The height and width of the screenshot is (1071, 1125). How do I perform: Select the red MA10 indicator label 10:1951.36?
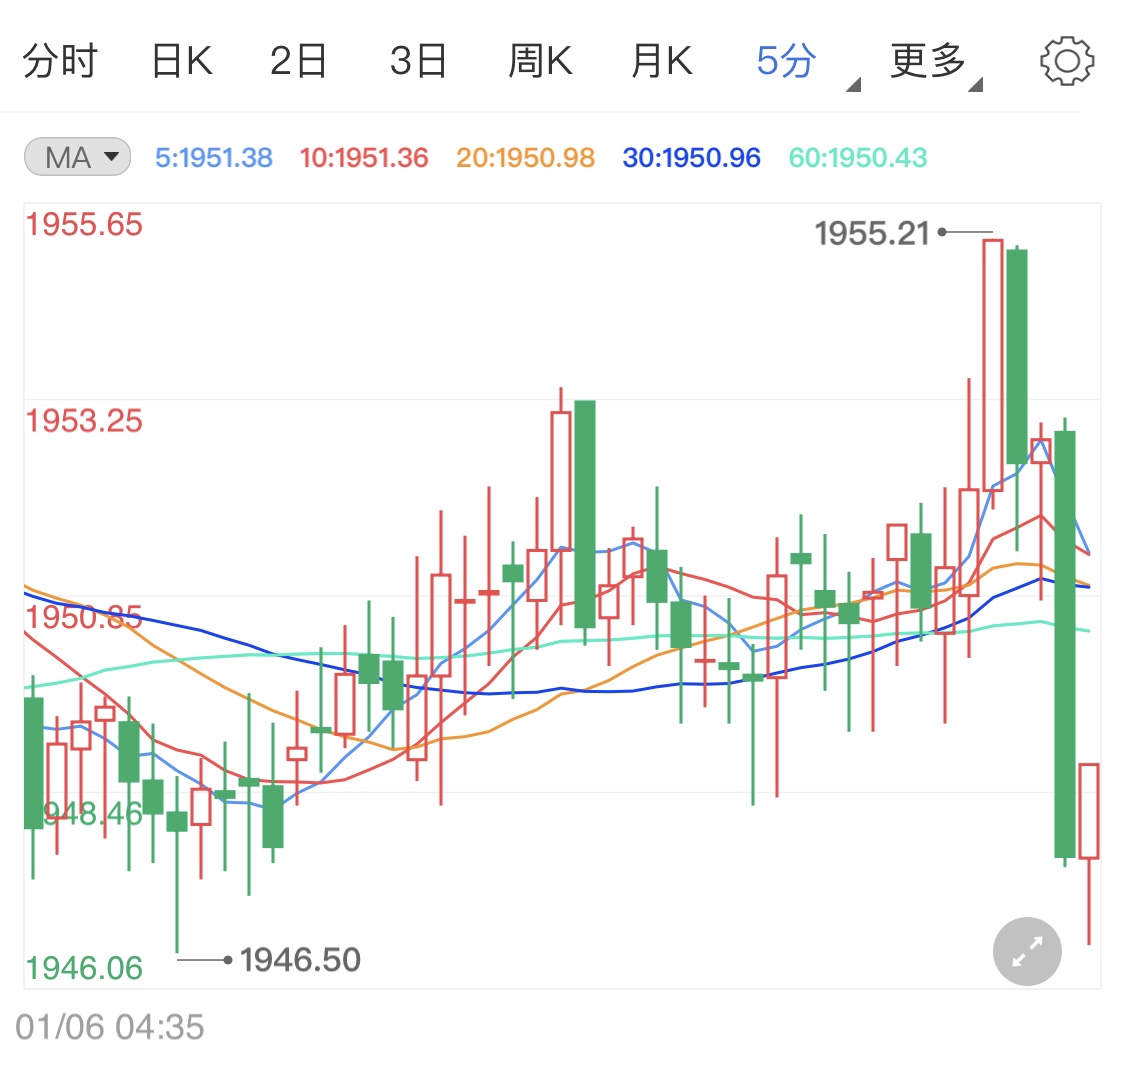click(363, 157)
